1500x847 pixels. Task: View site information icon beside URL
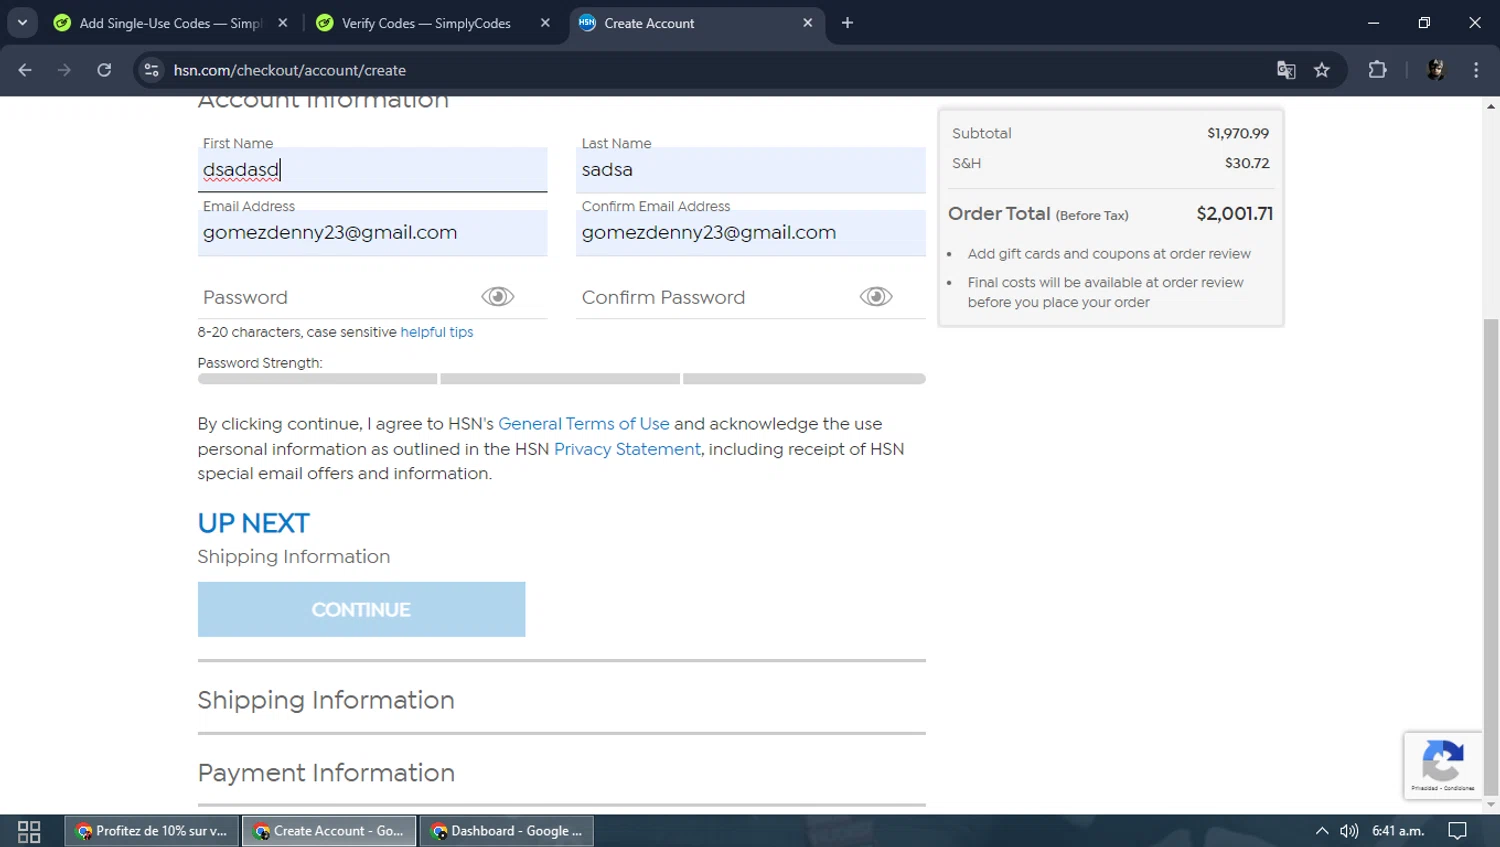[x=152, y=70]
